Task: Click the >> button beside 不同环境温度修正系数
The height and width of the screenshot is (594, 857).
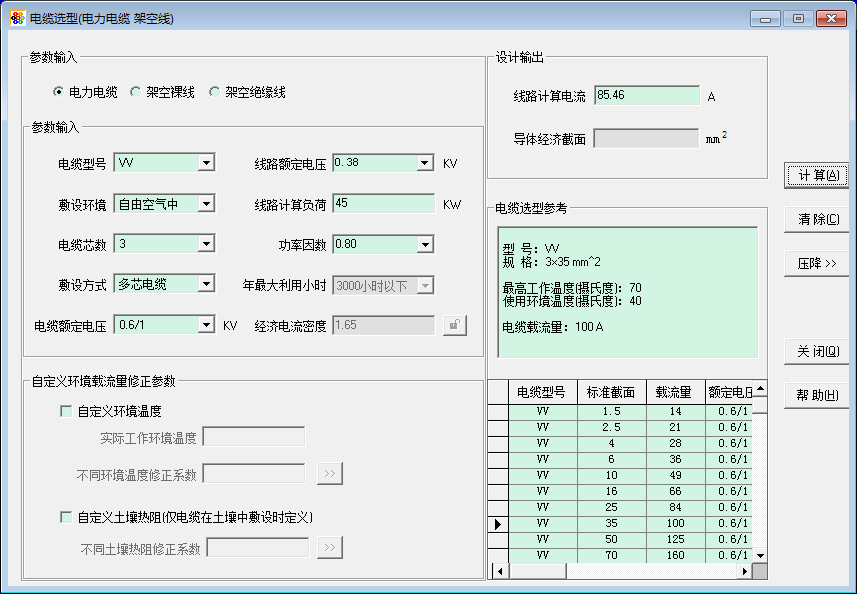Action: click(x=330, y=473)
